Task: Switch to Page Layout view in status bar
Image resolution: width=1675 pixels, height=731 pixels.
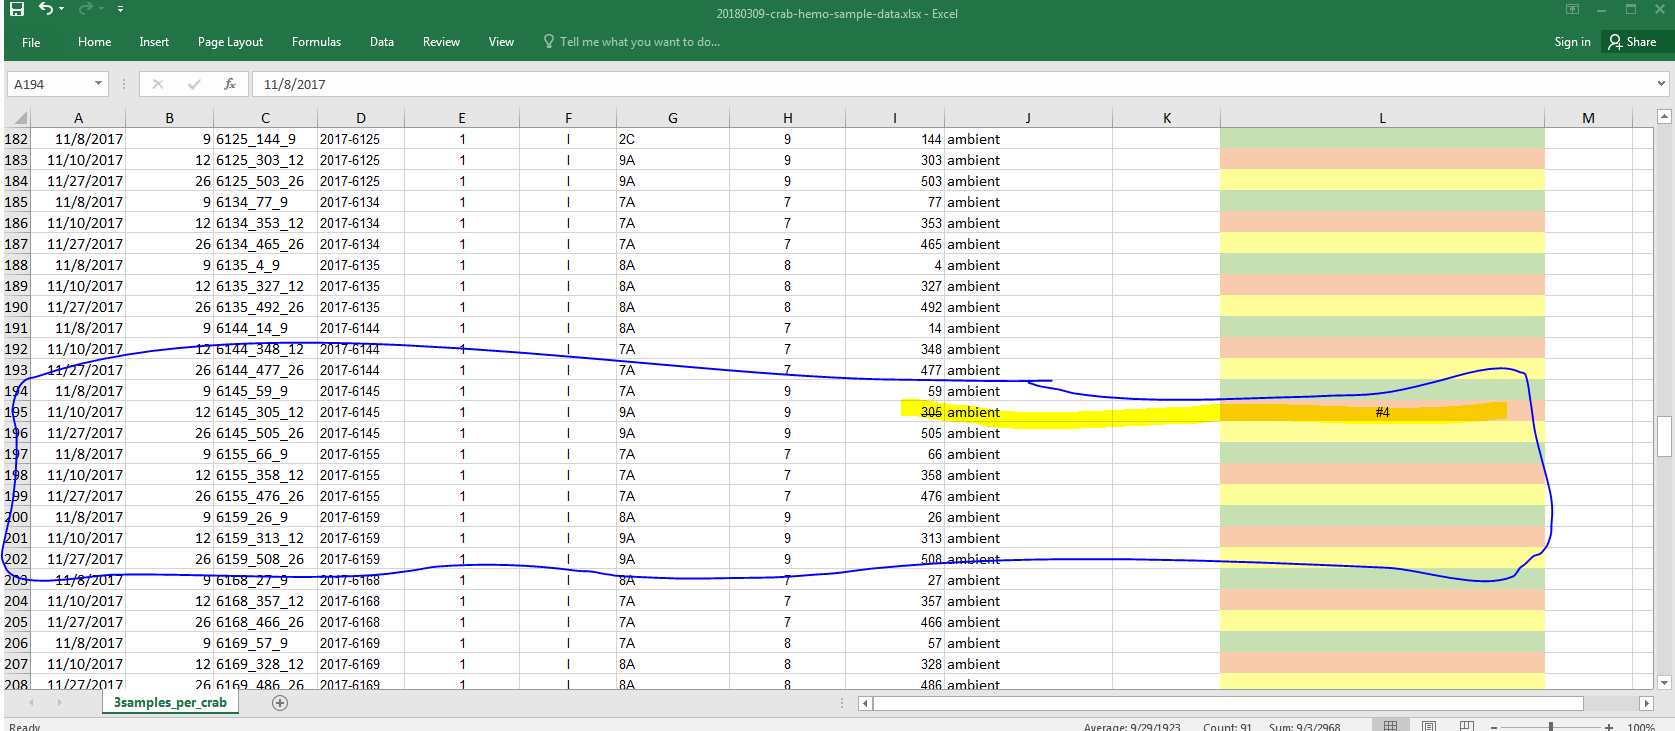Action: [x=1429, y=726]
